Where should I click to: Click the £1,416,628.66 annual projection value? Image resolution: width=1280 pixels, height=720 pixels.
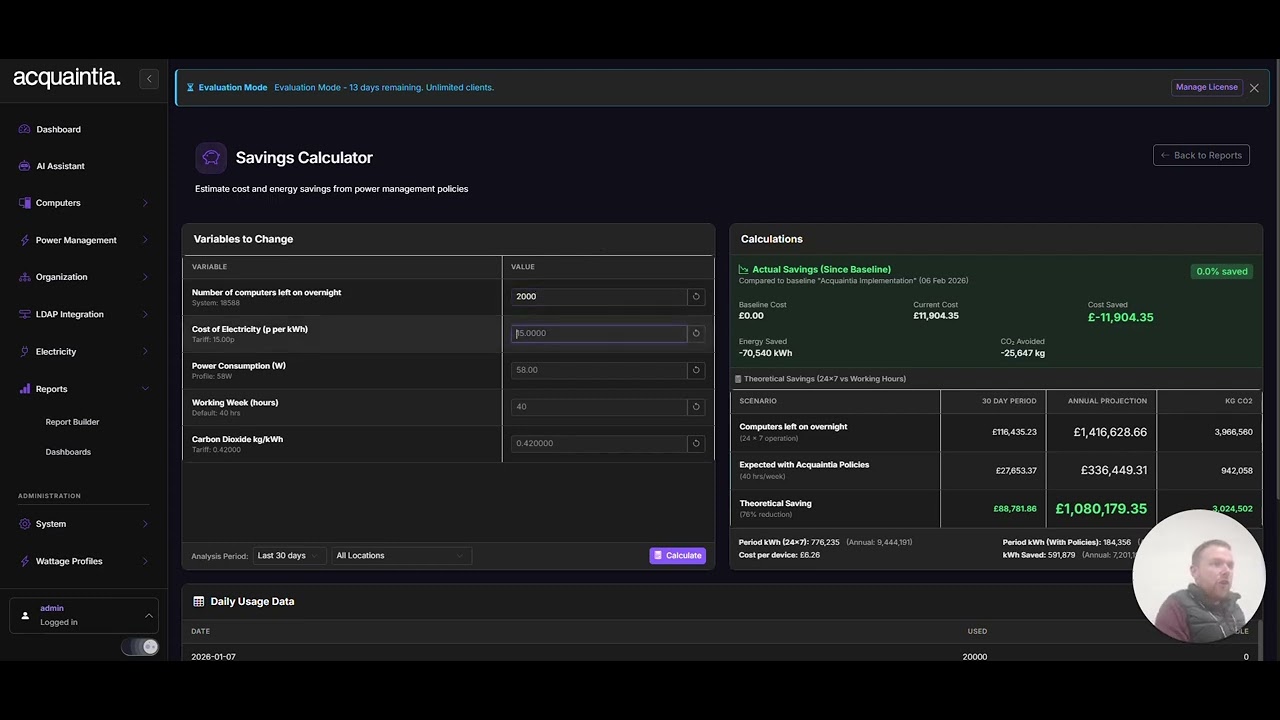[1110, 432]
